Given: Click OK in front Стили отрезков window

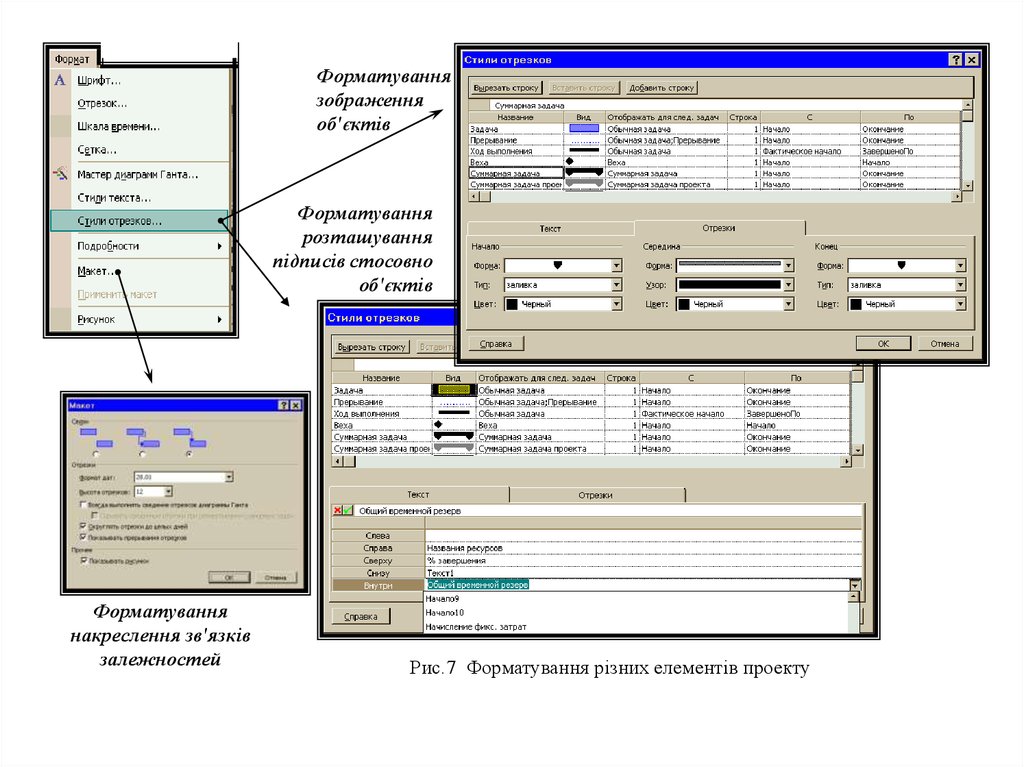Looking at the screenshot, I should pyautogui.click(x=883, y=344).
